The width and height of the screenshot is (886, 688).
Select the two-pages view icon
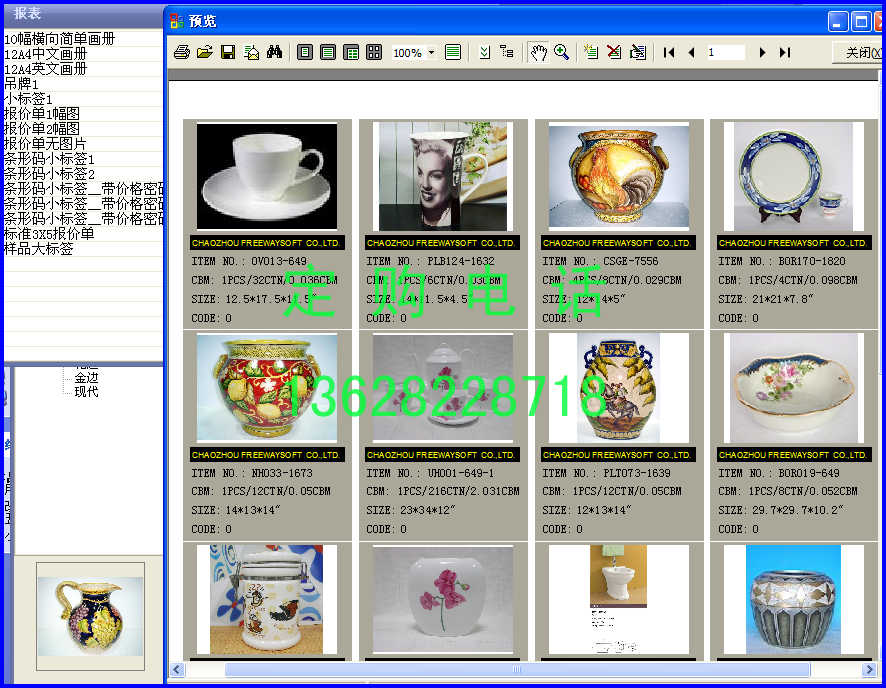(351, 53)
